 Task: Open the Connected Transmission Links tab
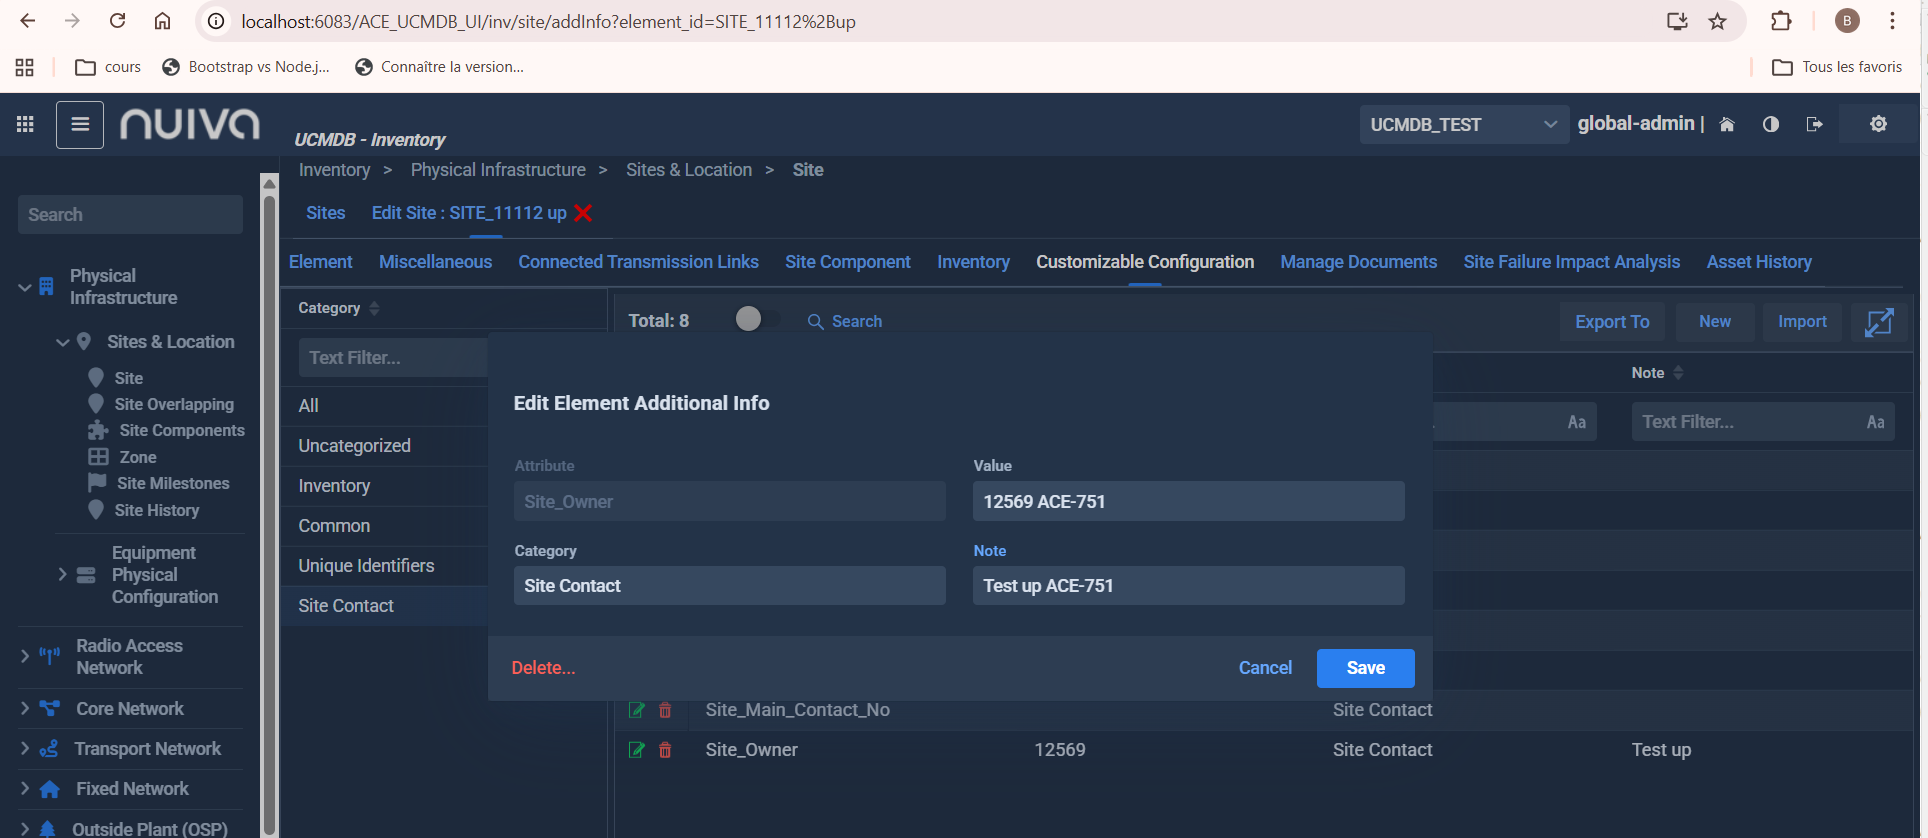[638, 262]
